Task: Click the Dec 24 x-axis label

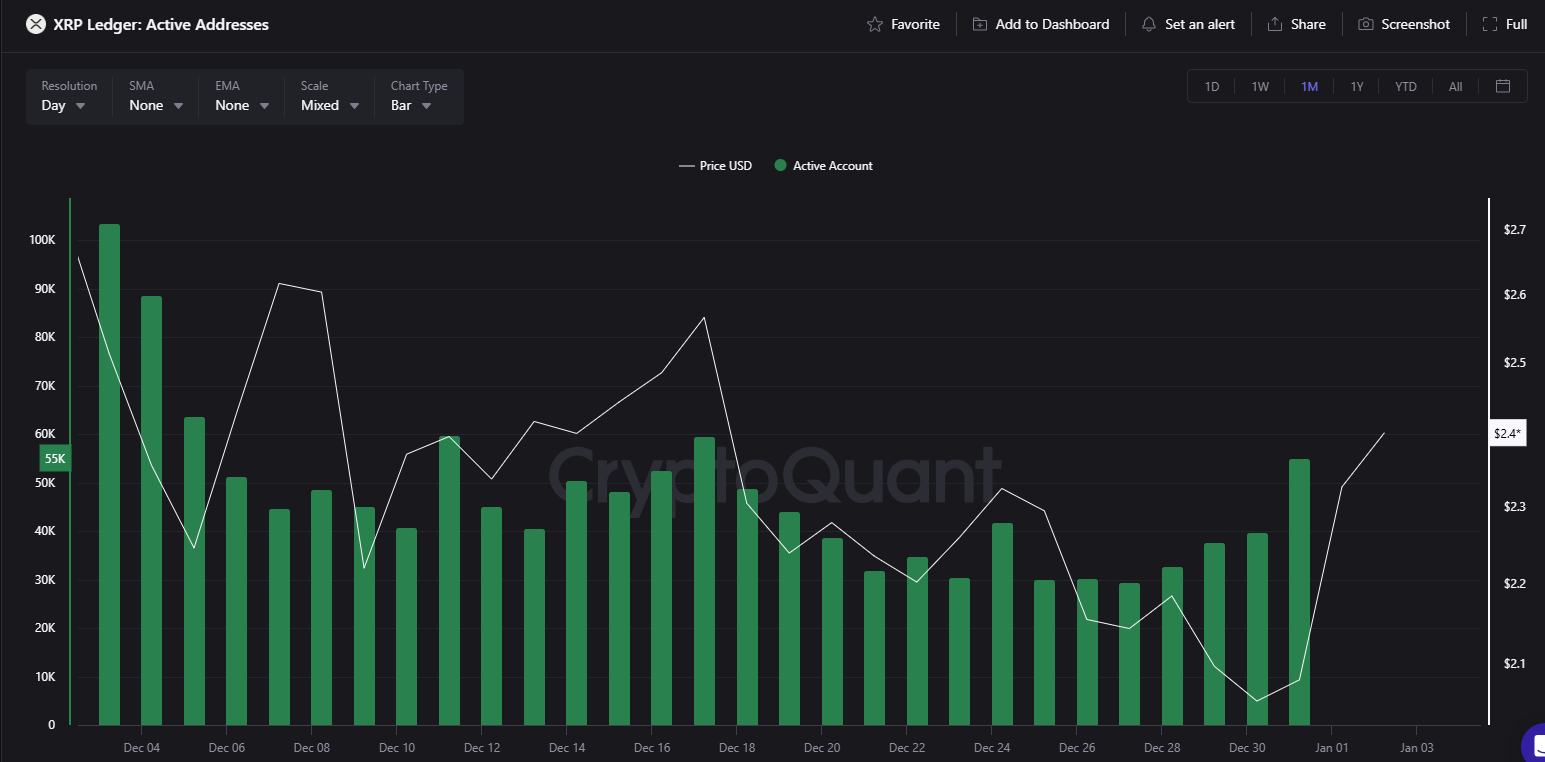Action: pos(992,748)
